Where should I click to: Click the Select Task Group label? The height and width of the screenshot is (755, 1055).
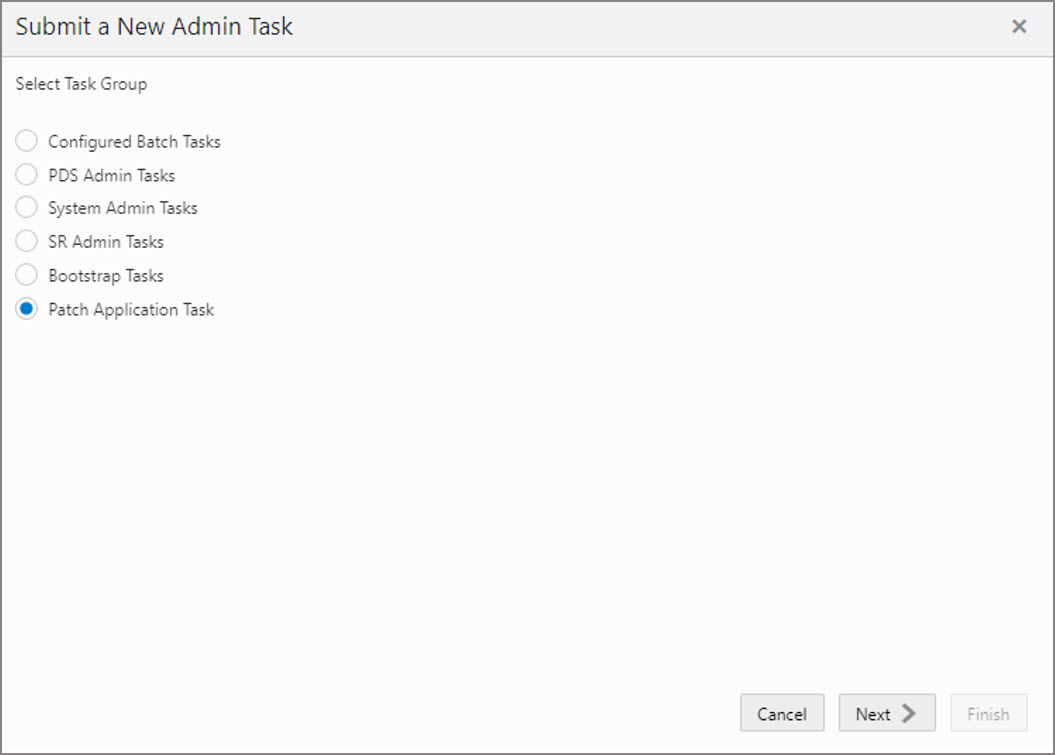81,84
